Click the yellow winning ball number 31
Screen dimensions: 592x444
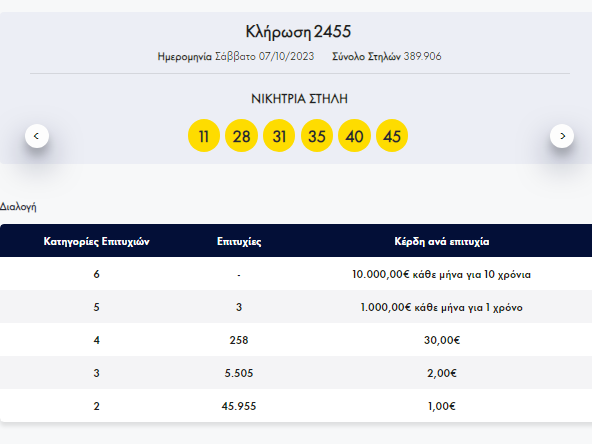point(279,136)
